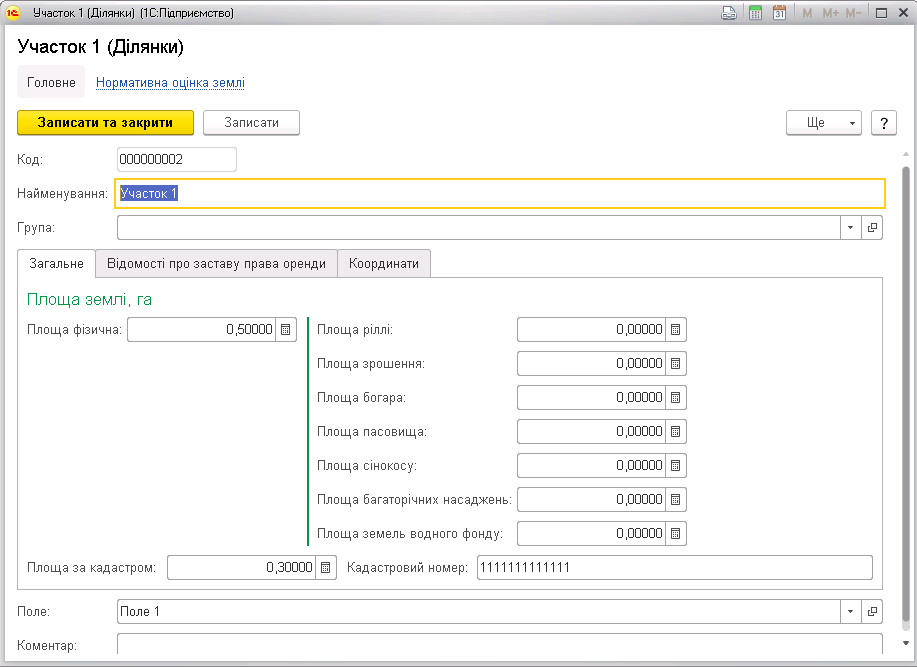Expand the Поле dropdown list
This screenshot has height=667, width=917.
coord(850,611)
